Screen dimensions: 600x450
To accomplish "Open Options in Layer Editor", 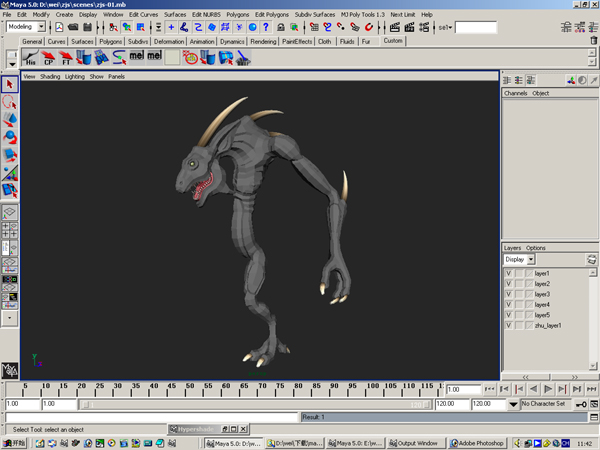I will click(535, 248).
